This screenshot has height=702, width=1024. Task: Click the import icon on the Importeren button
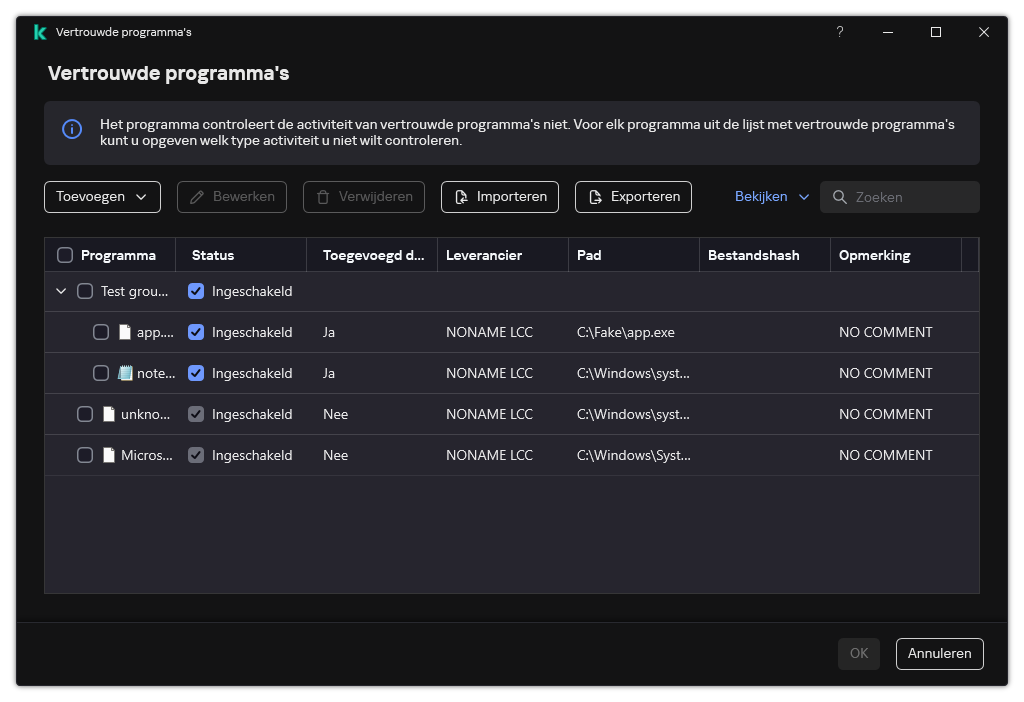[461, 196]
